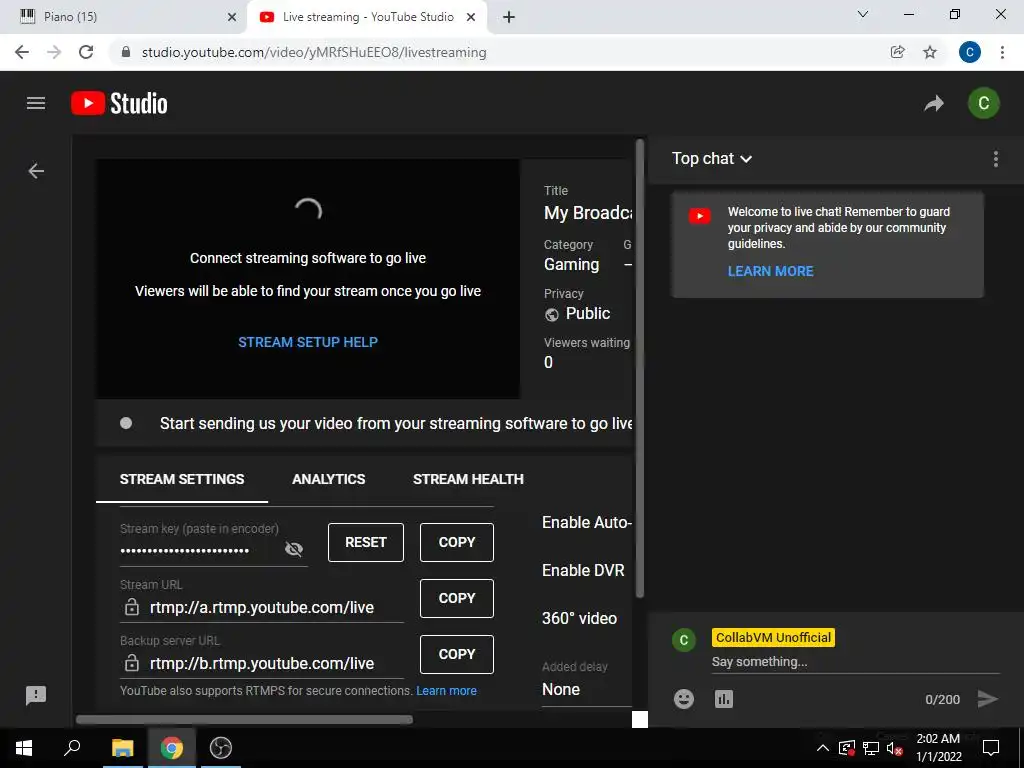Bookmark this page with star icon

pos(930,52)
